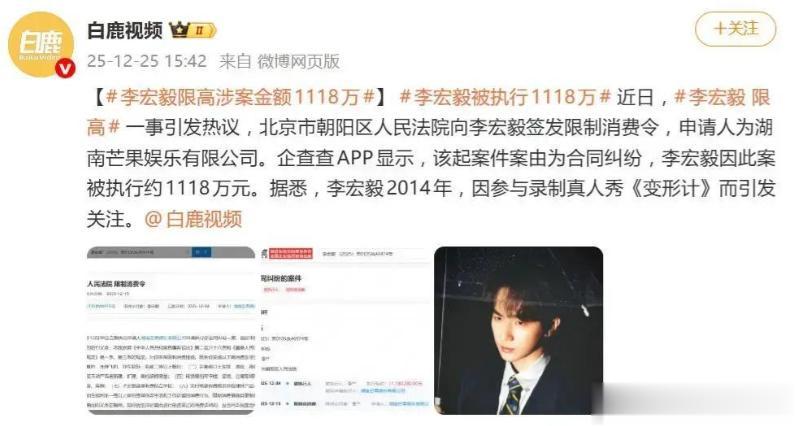Open the 限制消费令 document screenshot thumbnail

[x=171, y=331]
